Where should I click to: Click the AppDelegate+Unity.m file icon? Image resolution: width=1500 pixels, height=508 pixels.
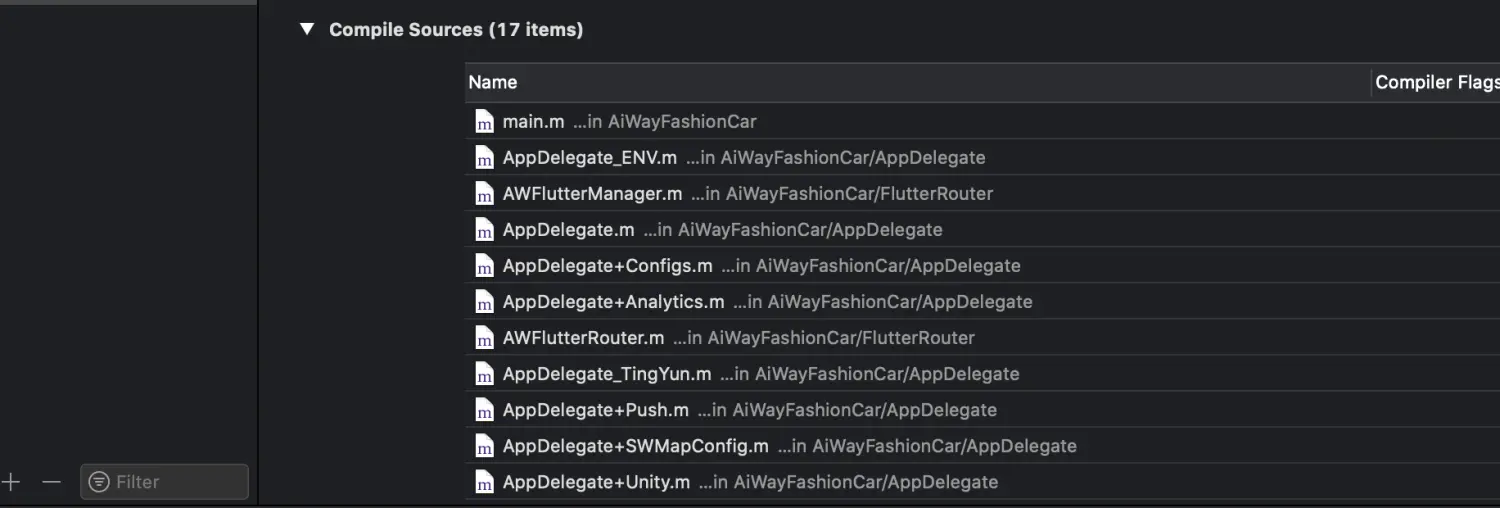pyautogui.click(x=484, y=482)
